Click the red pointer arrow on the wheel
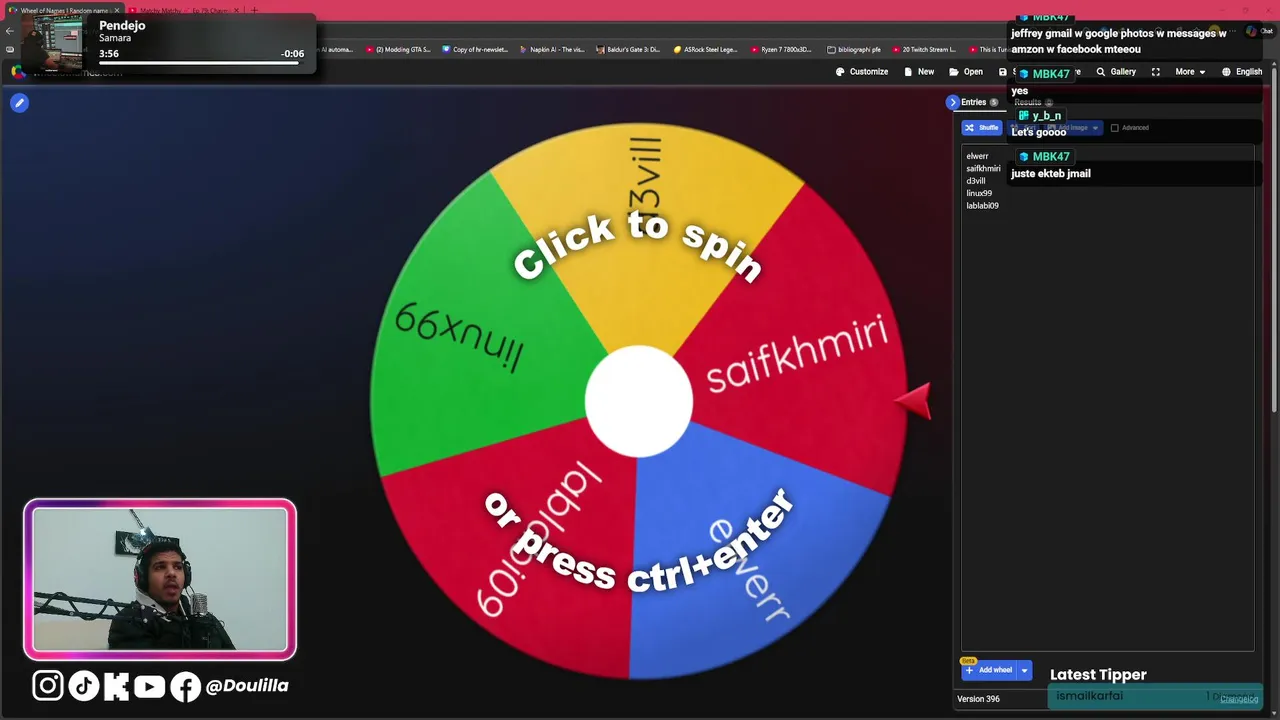 (913, 401)
